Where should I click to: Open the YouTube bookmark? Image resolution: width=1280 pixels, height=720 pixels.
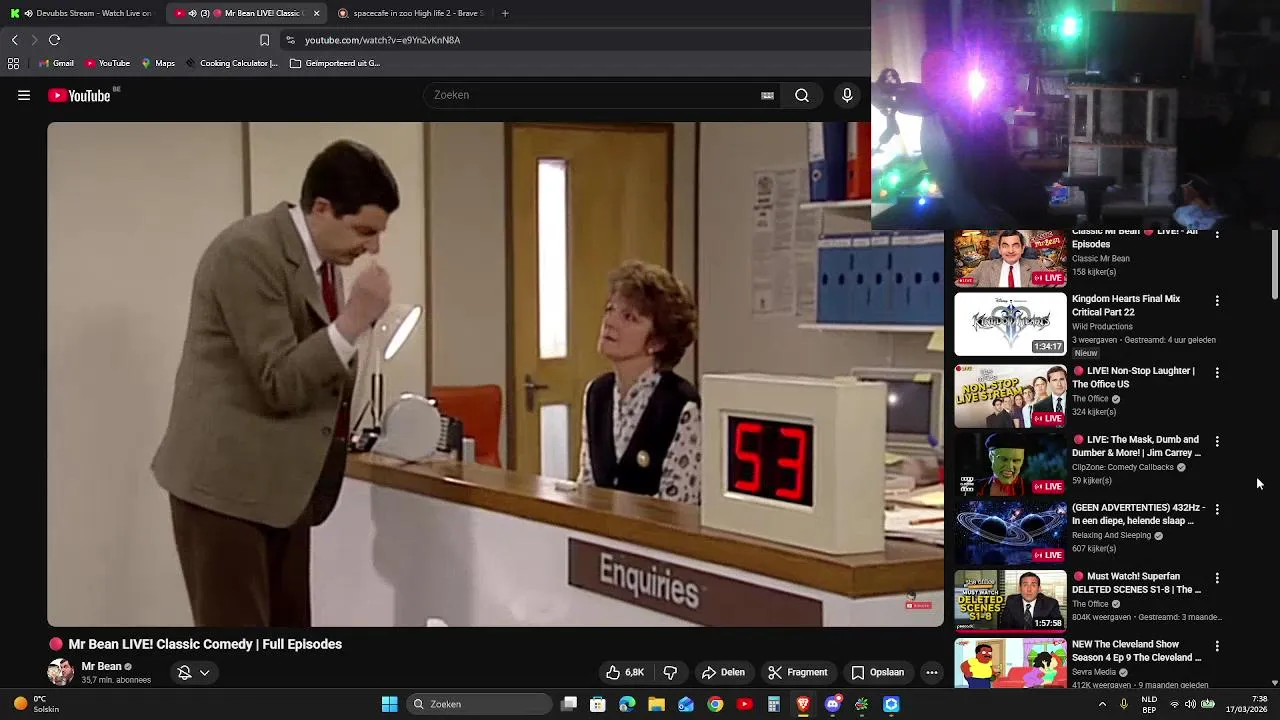[x=107, y=63]
